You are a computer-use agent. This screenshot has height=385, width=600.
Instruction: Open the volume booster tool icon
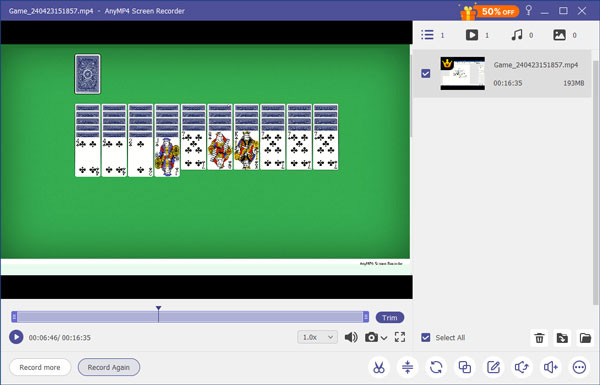(551, 367)
